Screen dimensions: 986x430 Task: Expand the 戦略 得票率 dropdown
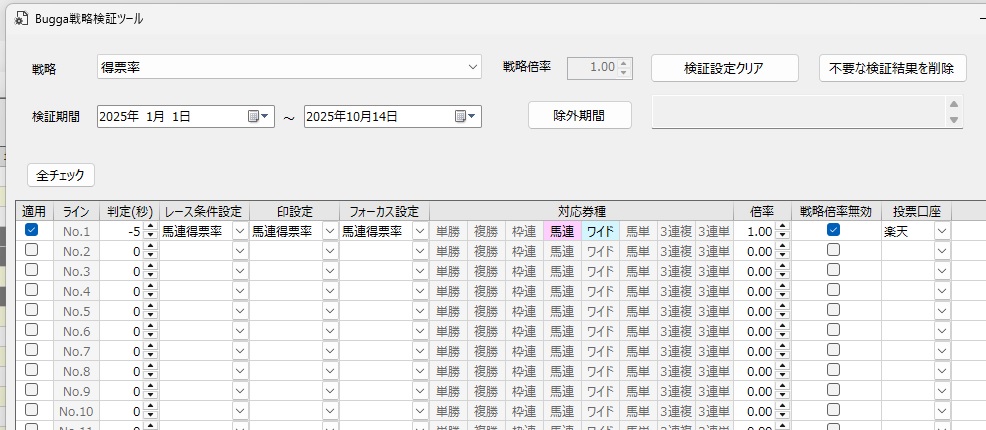coord(473,67)
